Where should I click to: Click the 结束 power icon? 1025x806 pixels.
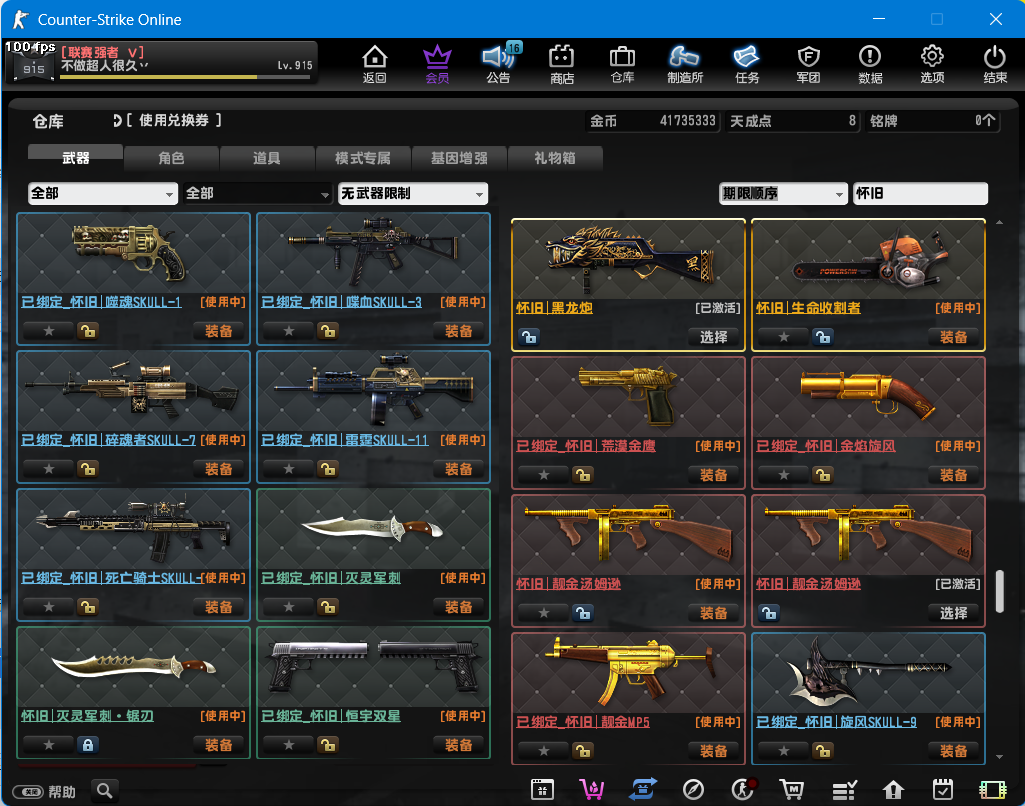[x=995, y=64]
